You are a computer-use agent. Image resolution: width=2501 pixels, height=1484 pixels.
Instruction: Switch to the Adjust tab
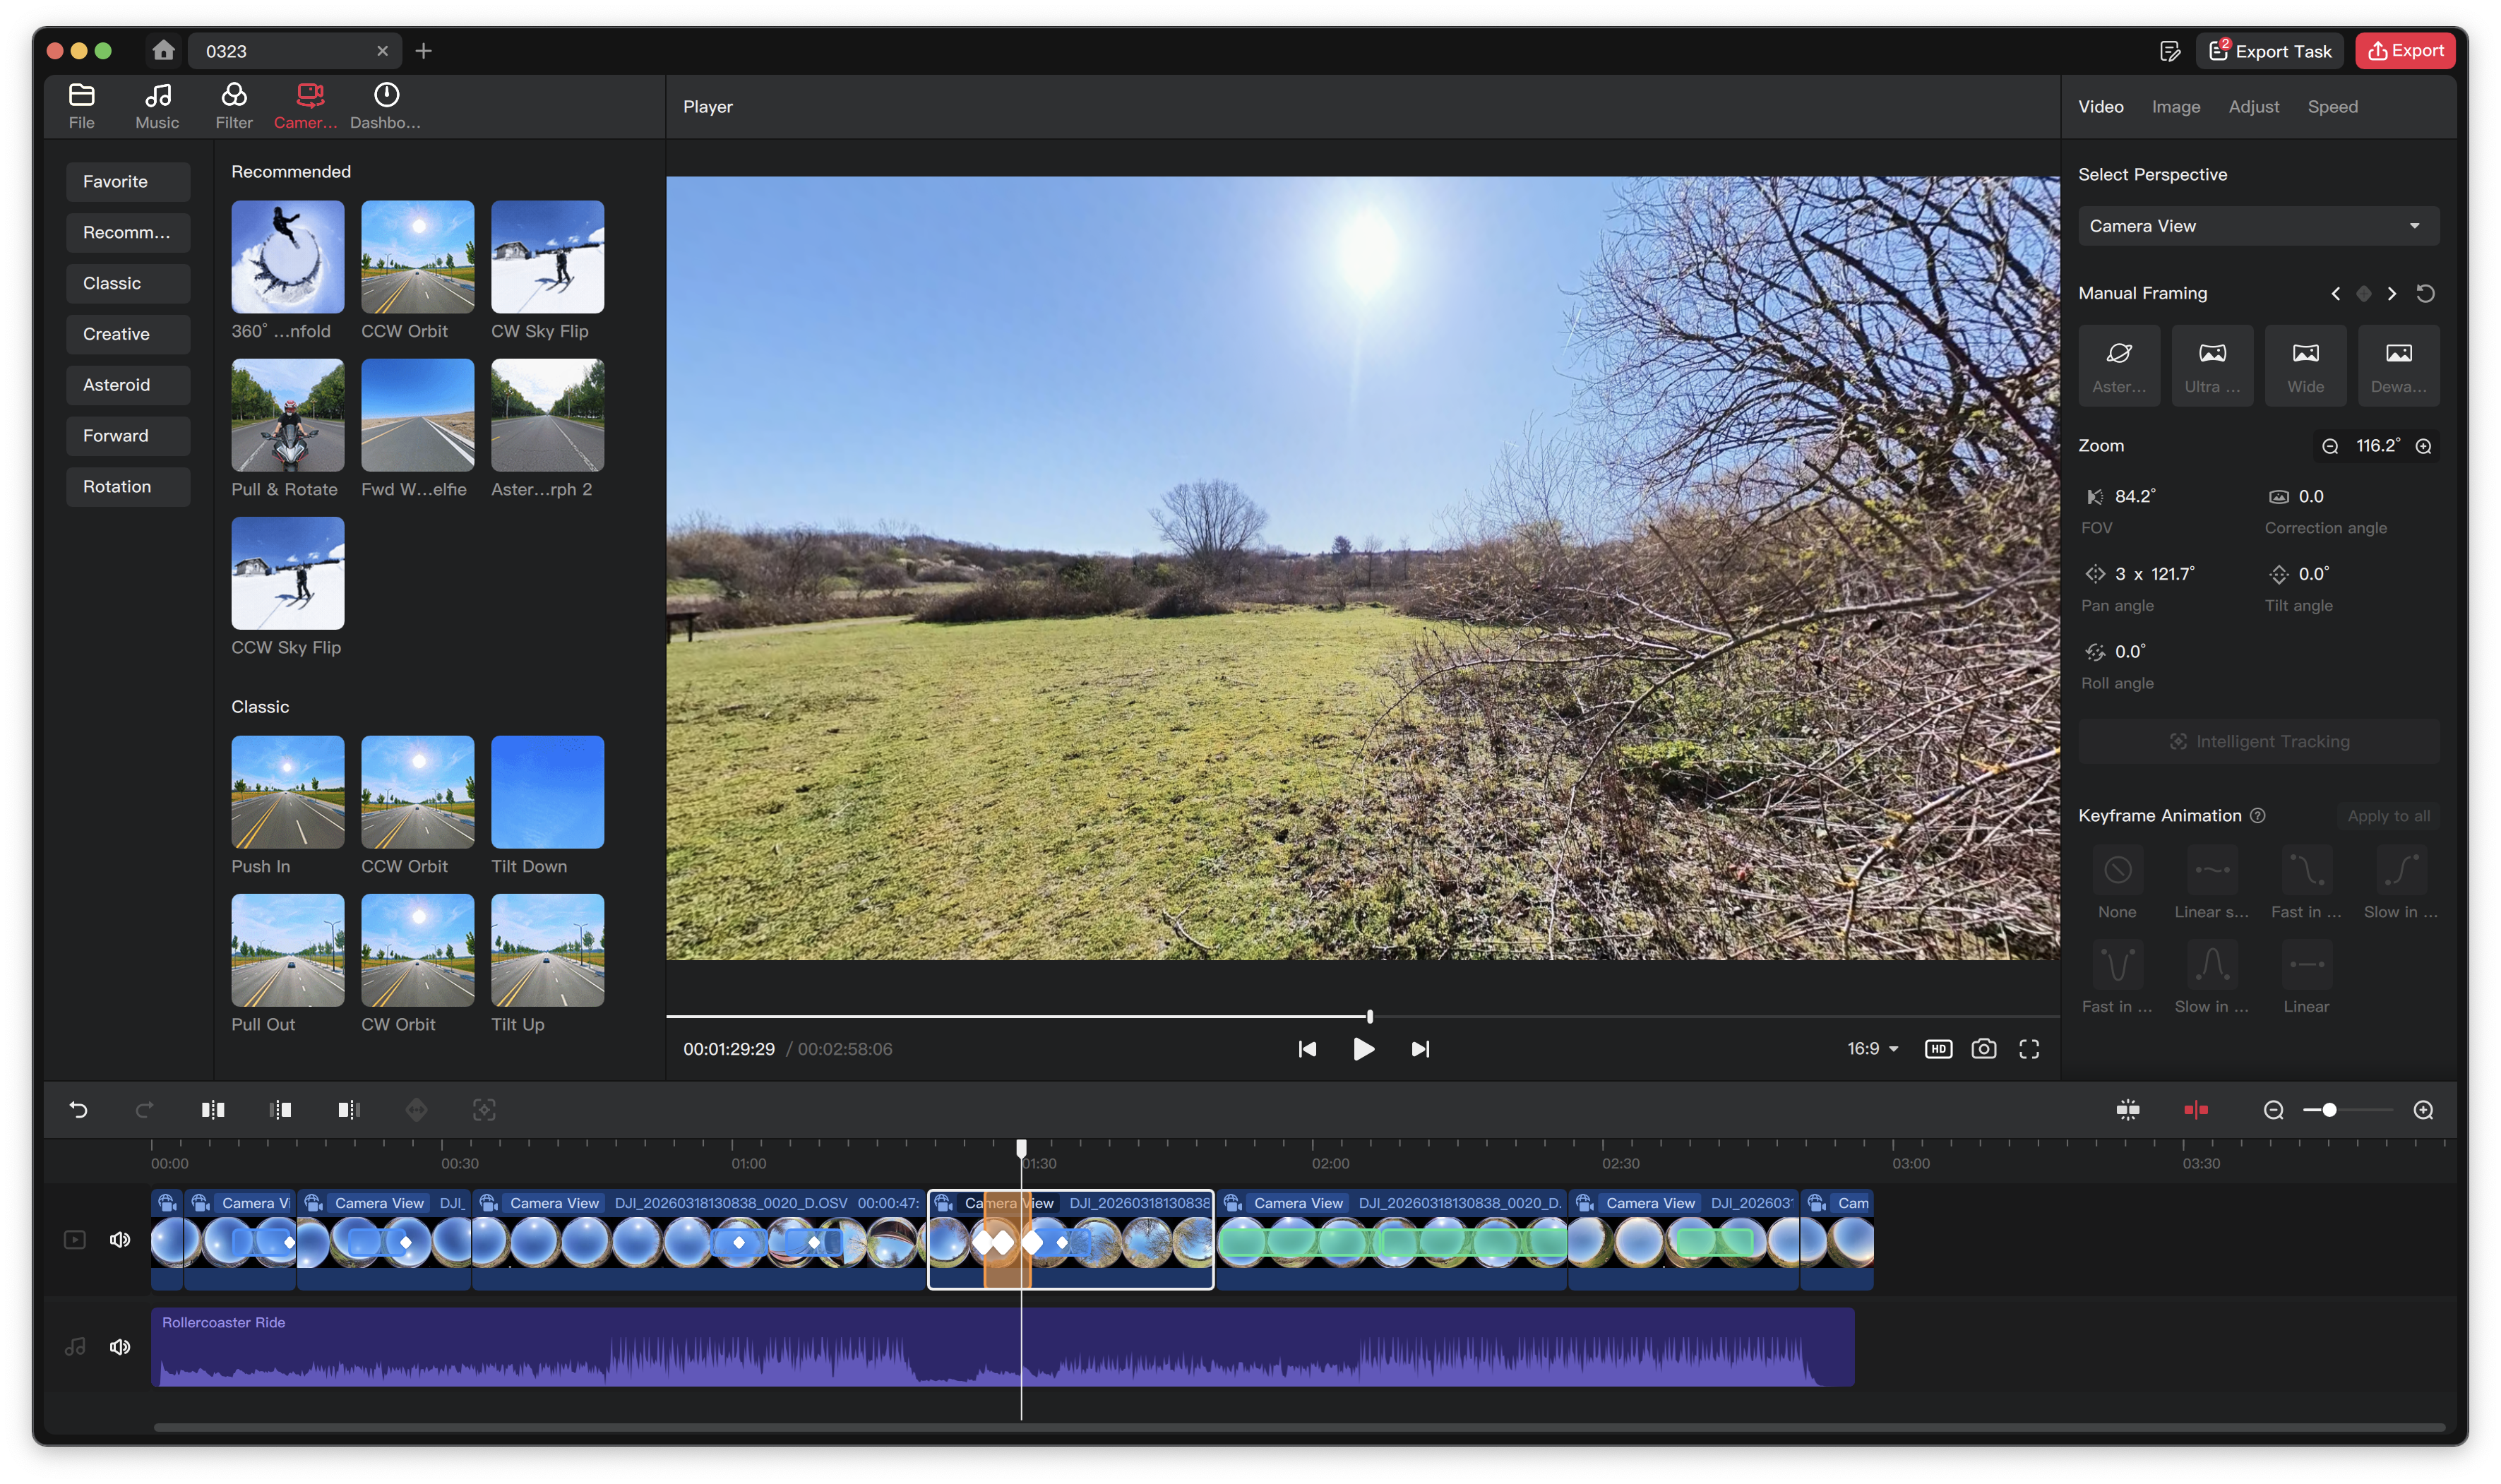[2253, 107]
